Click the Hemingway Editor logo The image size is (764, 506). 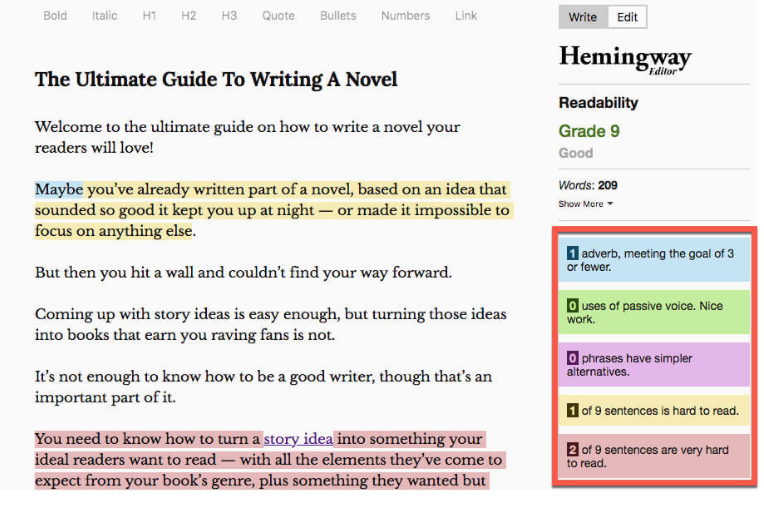click(624, 59)
